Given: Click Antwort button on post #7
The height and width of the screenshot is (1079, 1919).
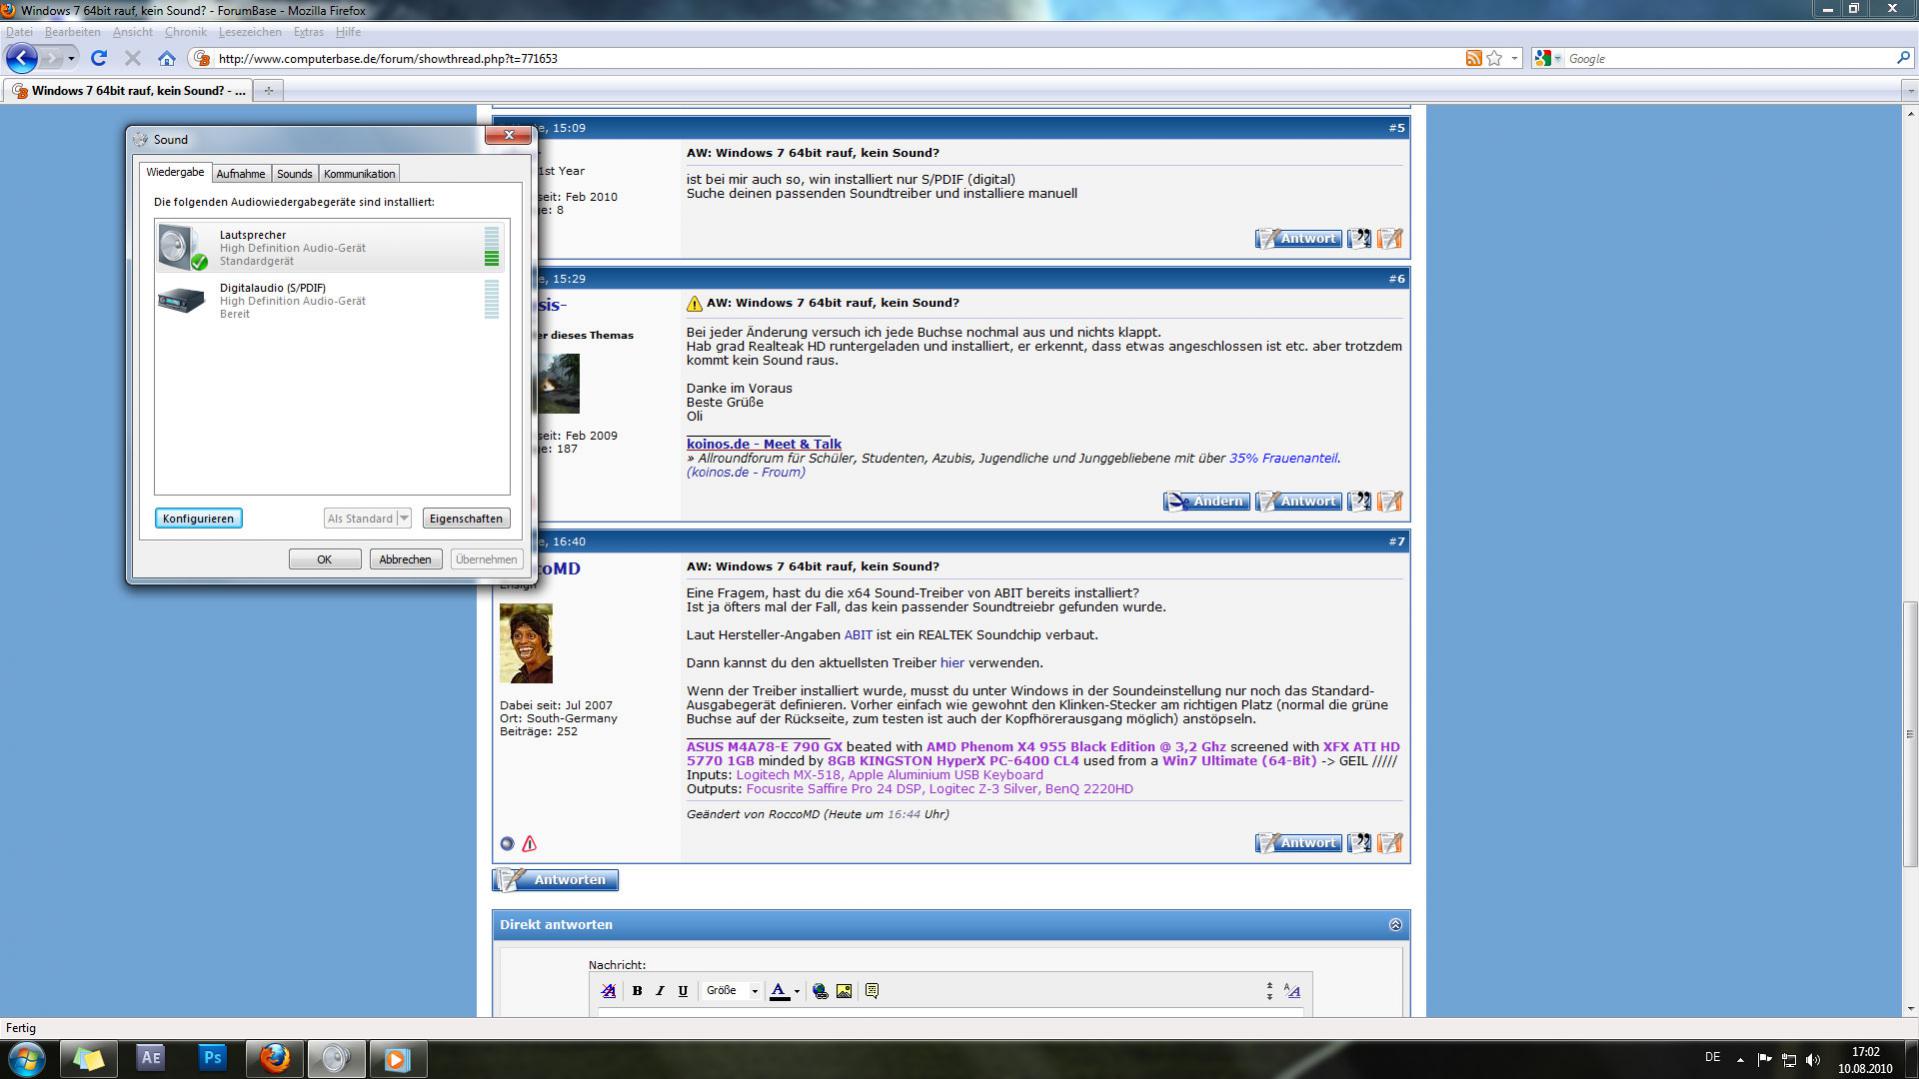Looking at the screenshot, I should (1298, 843).
